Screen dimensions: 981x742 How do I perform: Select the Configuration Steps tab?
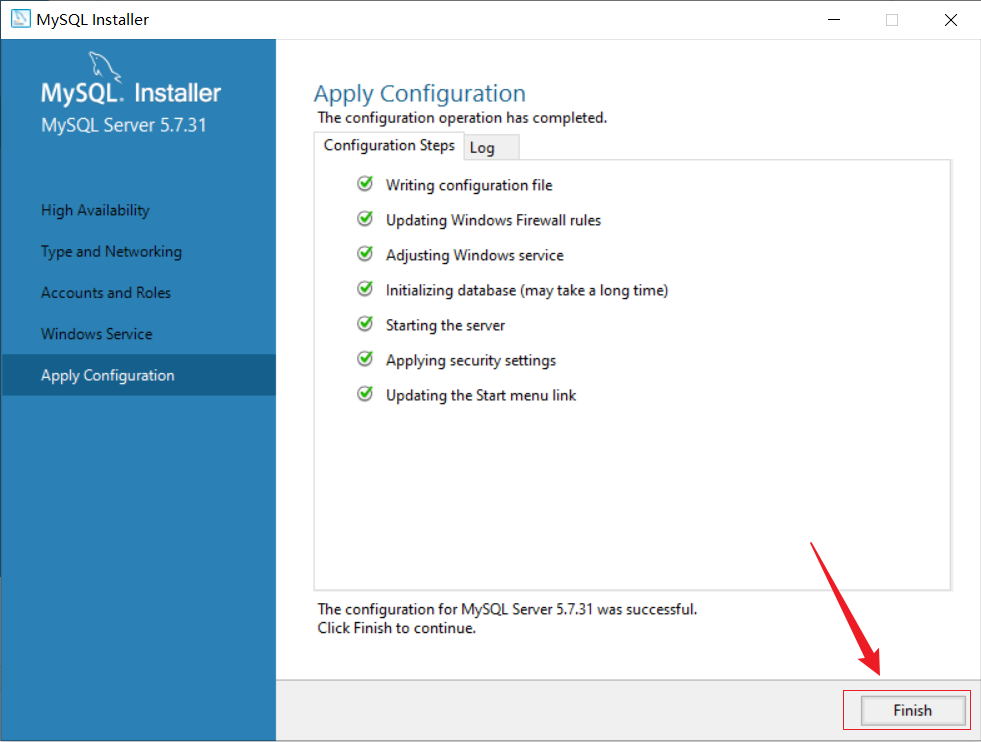[389, 145]
